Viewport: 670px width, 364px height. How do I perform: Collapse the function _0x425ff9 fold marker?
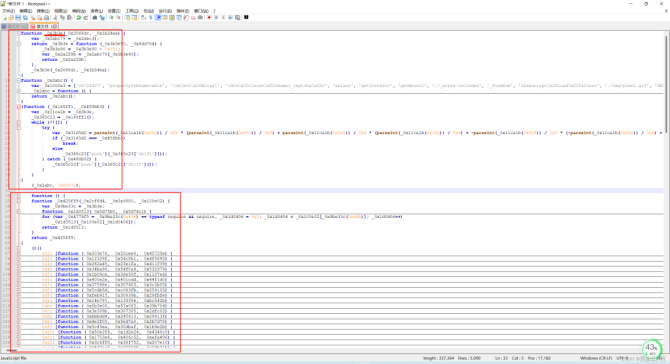click(19, 201)
